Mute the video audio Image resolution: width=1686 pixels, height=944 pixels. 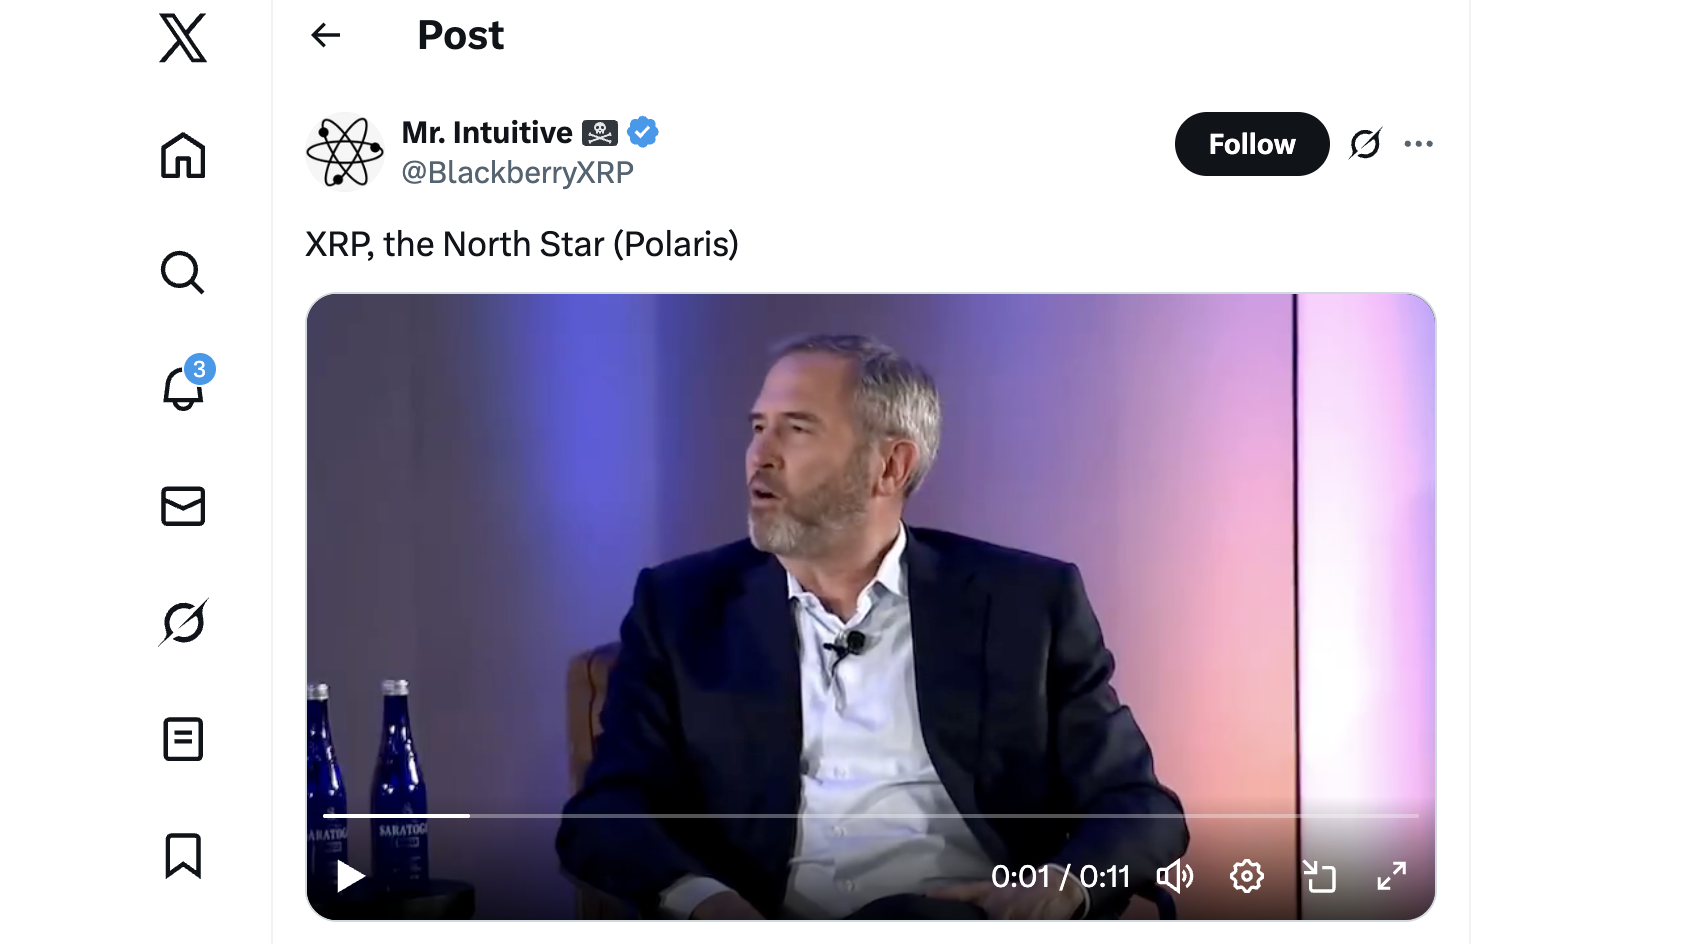pyautogui.click(x=1175, y=876)
